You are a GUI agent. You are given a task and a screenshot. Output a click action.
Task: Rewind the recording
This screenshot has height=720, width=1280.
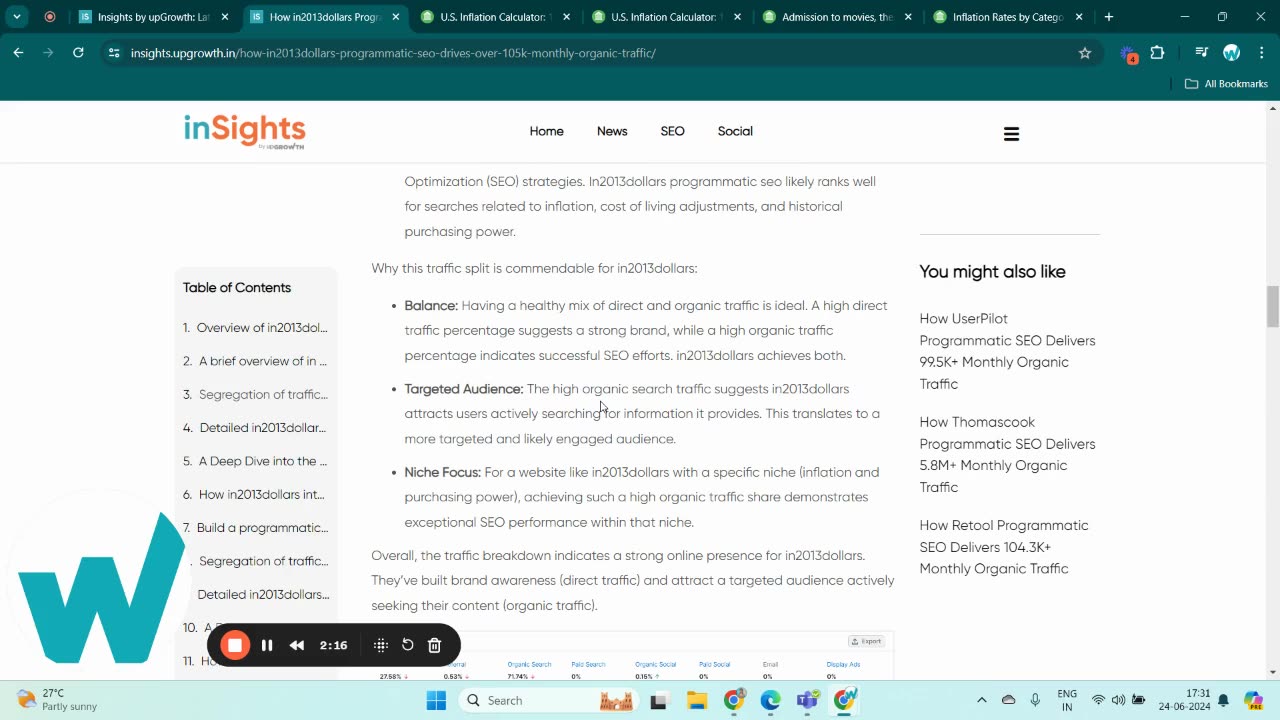point(297,645)
